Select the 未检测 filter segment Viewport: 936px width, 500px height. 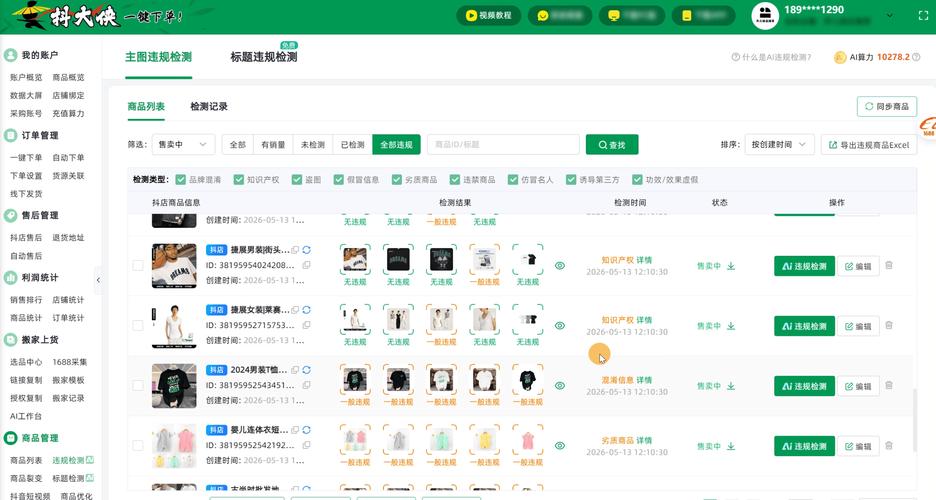tap(313, 144)
